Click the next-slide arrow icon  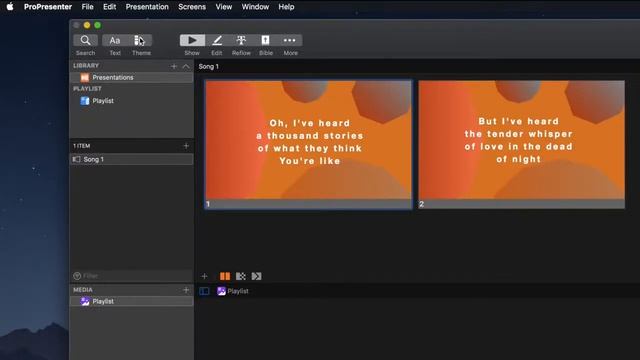[256, 276]
